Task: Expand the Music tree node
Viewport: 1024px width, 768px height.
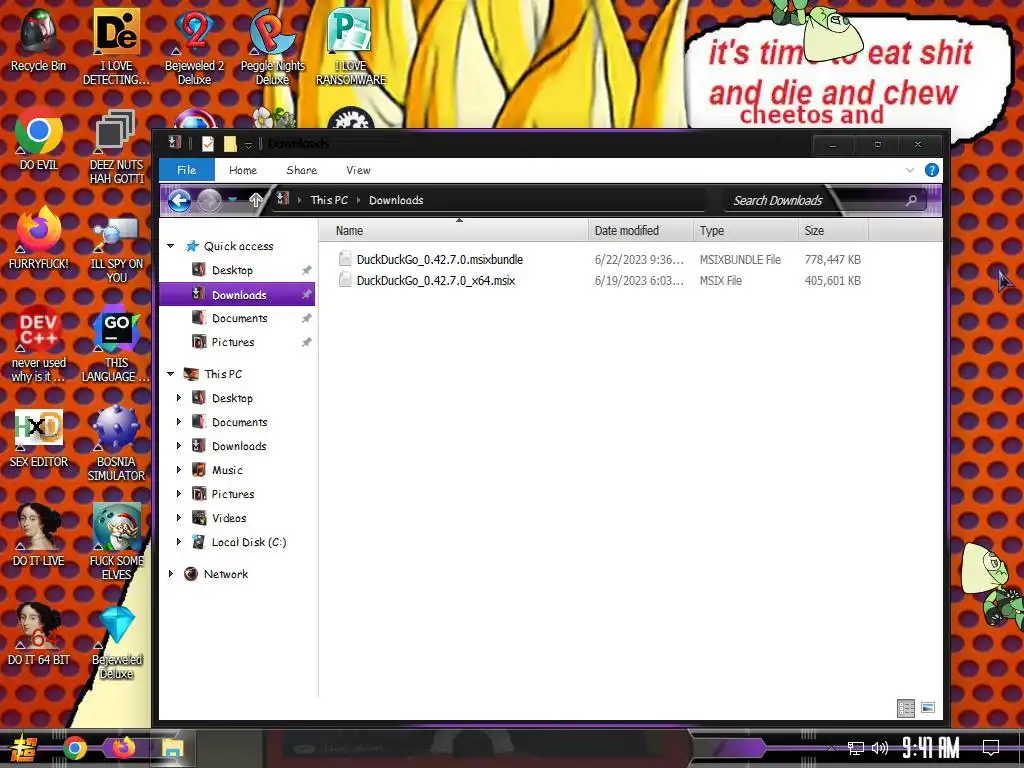Action: [179, 470]
